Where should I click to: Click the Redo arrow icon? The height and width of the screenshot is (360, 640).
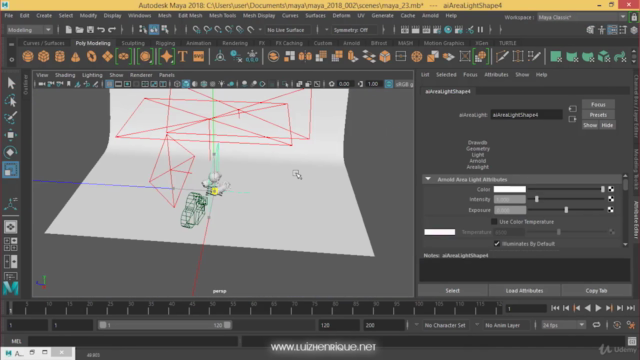tap(112, 30)
